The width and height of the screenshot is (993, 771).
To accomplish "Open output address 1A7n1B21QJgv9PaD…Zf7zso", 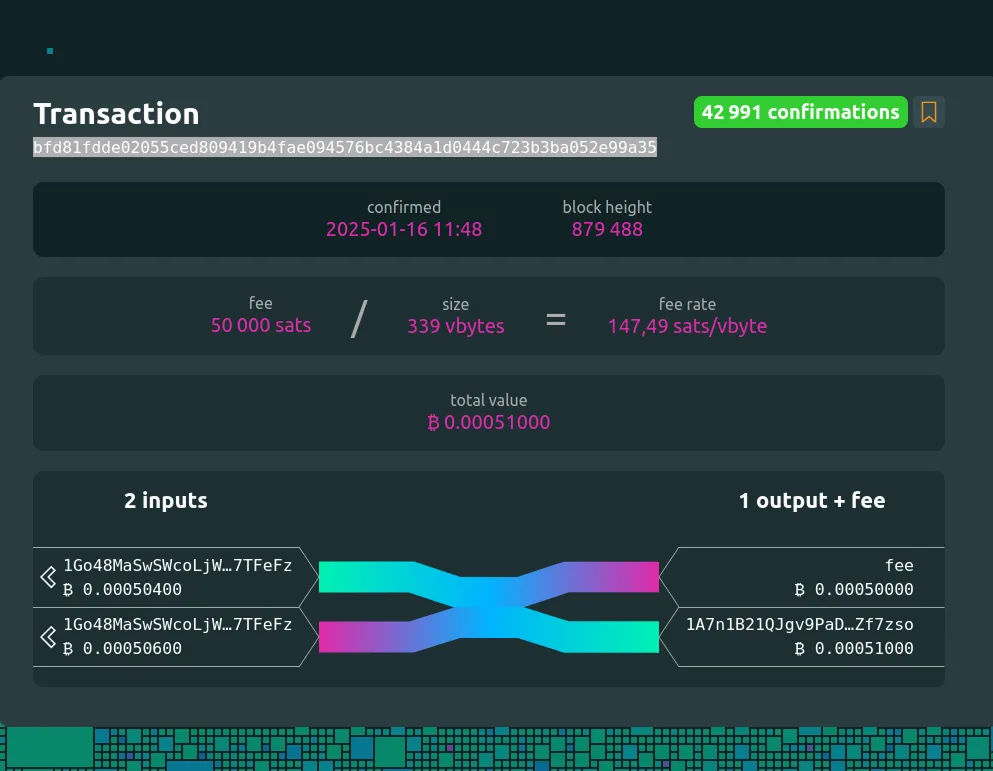I will (x=799, y=625).
